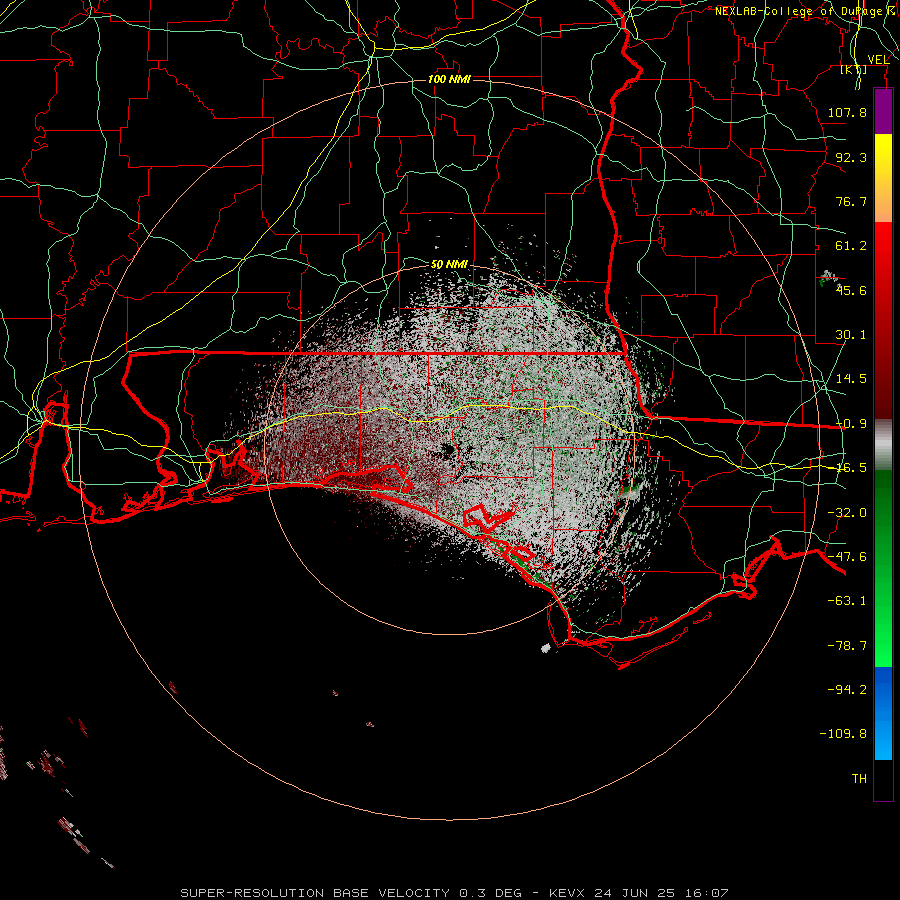Click the dark radar site hole at center

pos(448,452)
